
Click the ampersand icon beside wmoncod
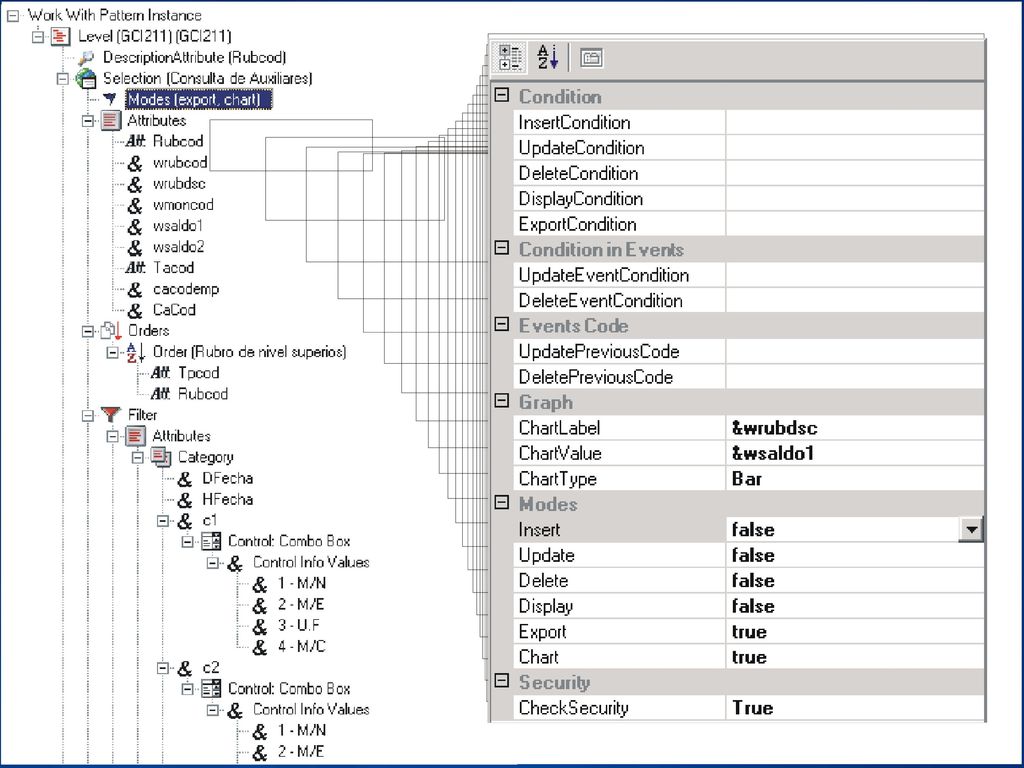135,205
